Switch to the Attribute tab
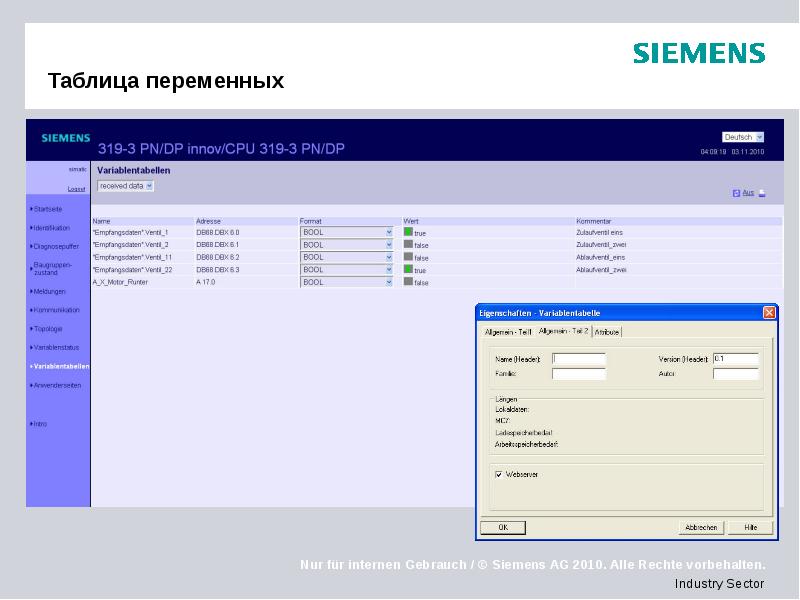The width and height of the screenshot is (800, 600). [x=608, y=332]
